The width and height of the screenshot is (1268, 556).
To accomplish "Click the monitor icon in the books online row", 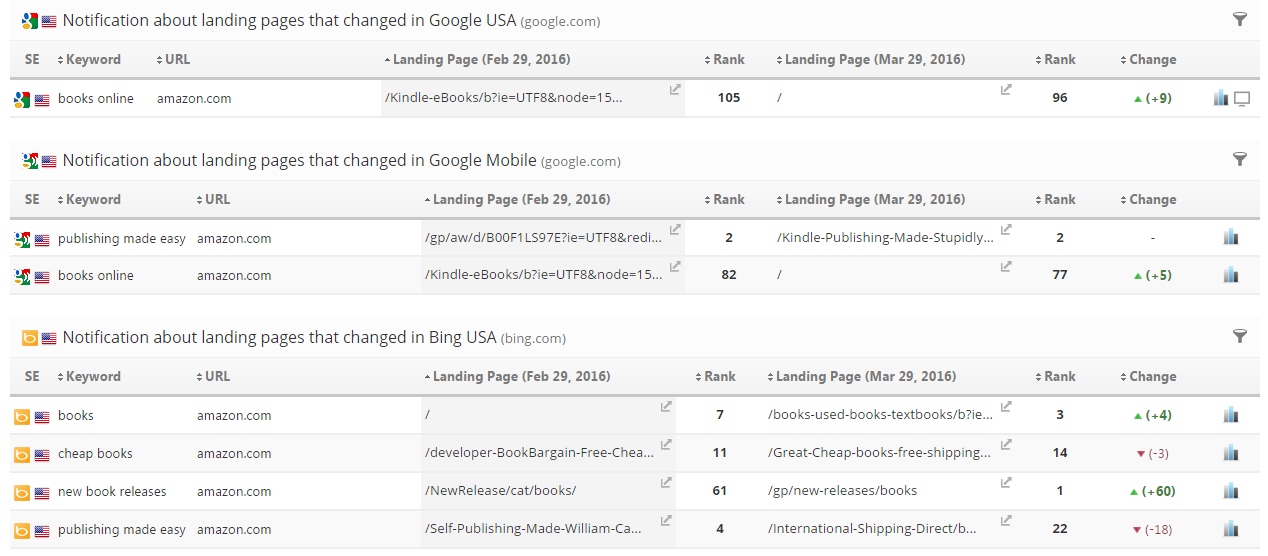I will click(x=1243, y=98).
